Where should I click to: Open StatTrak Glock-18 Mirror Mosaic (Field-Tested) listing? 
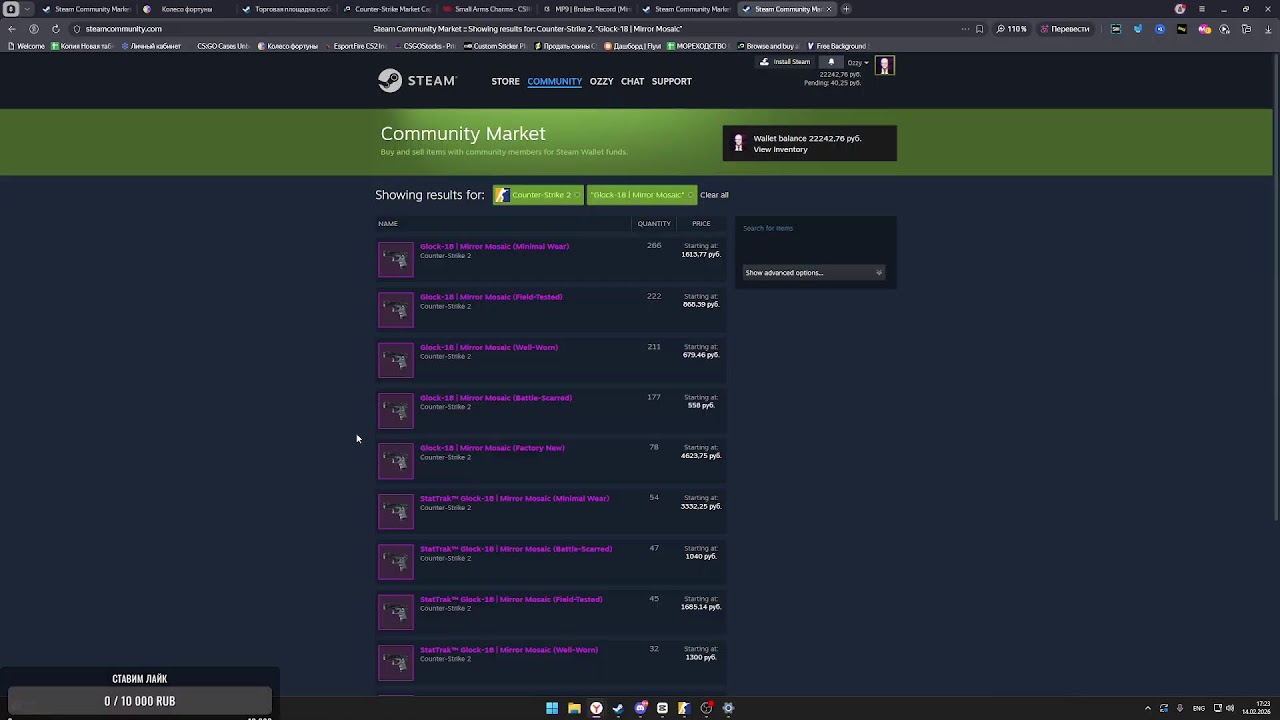[x=511, y=599]
